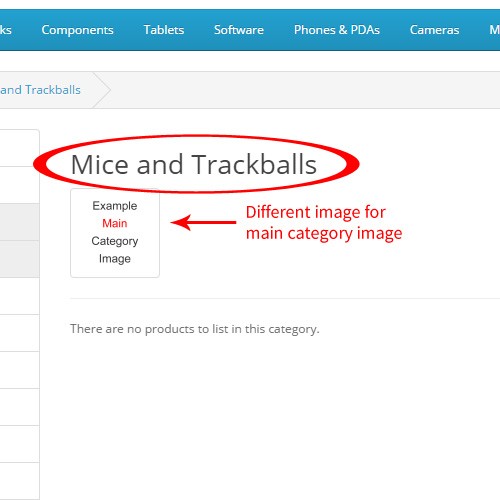
Task: Click the Mice and Trackballs heading
Action: coord(194,164)
